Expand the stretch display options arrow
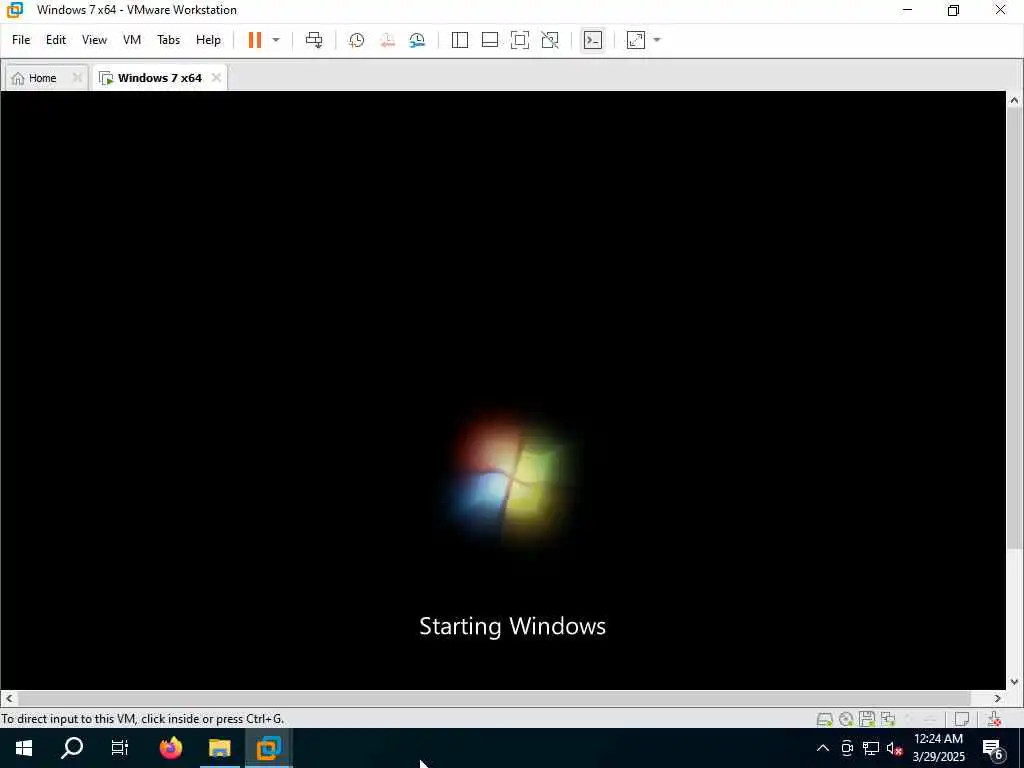The height and width of the screenshot is (768, 1024). (x=657, y=40)
